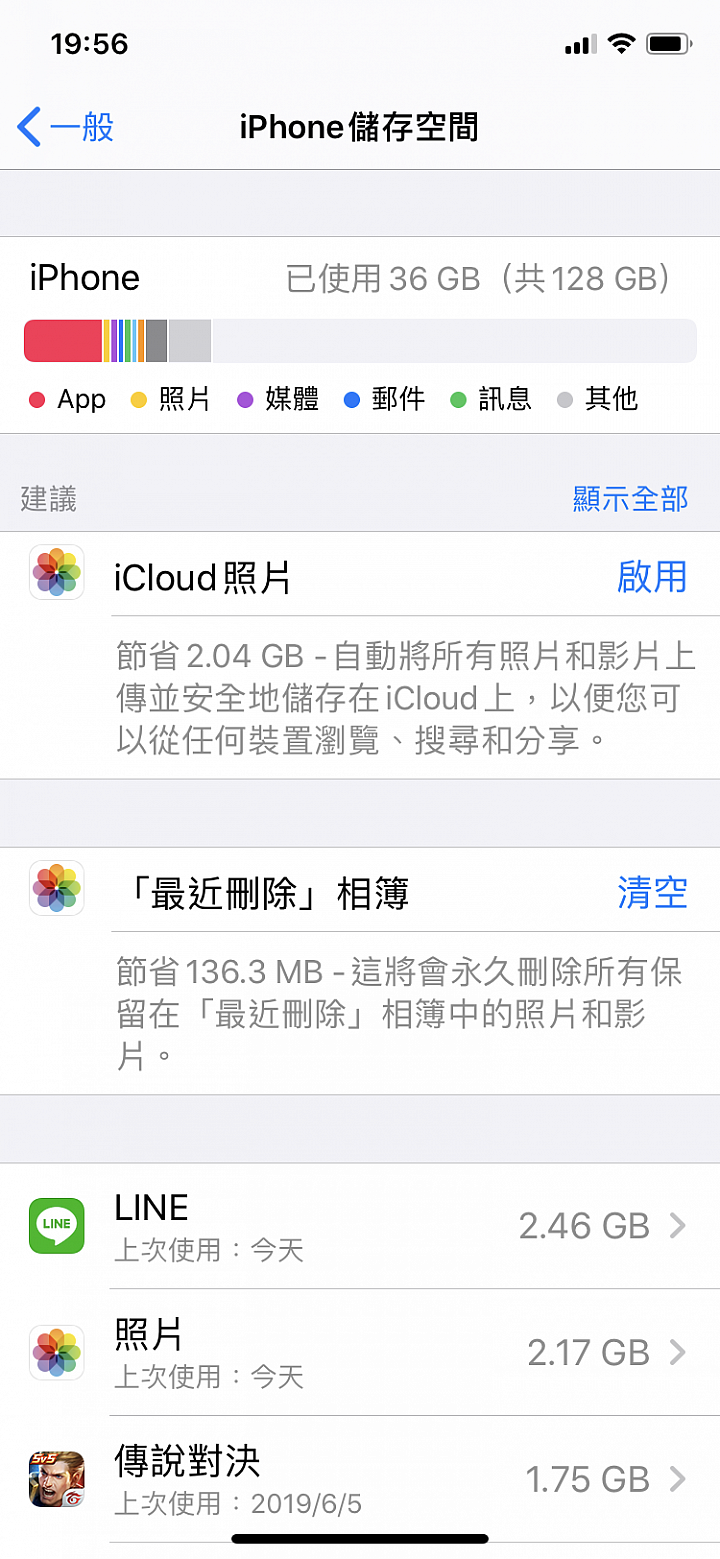The image size is (720, 1559).
Task: Tap the battery status icon
Action: [x=670, y=43]
